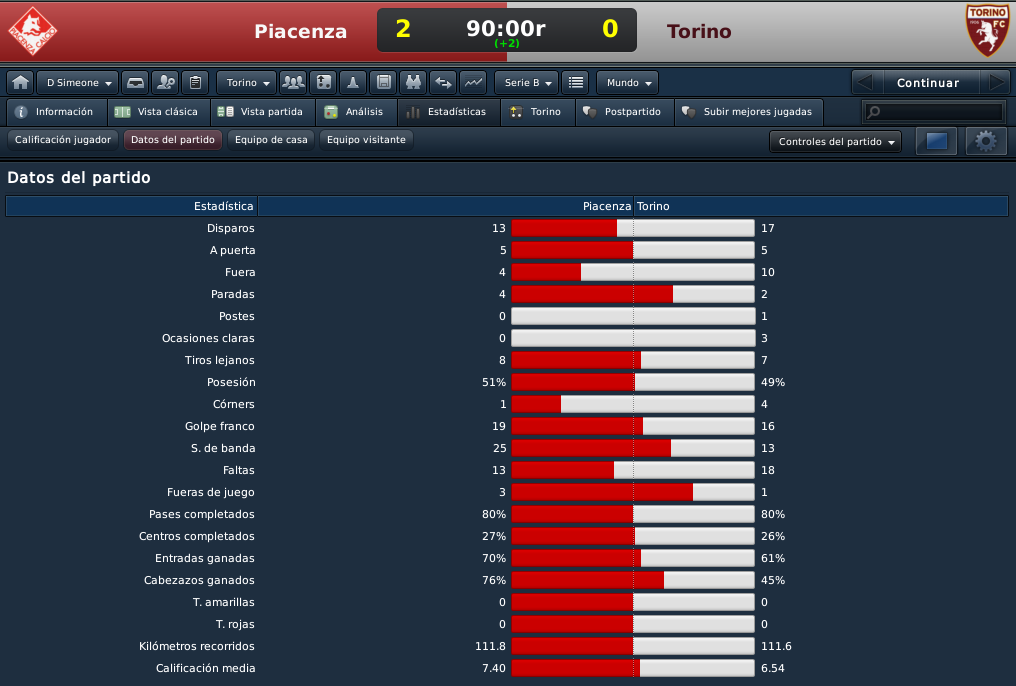Click the training cone icon
This screenshot has height=686, width=1016.
[x=353, y=82]
